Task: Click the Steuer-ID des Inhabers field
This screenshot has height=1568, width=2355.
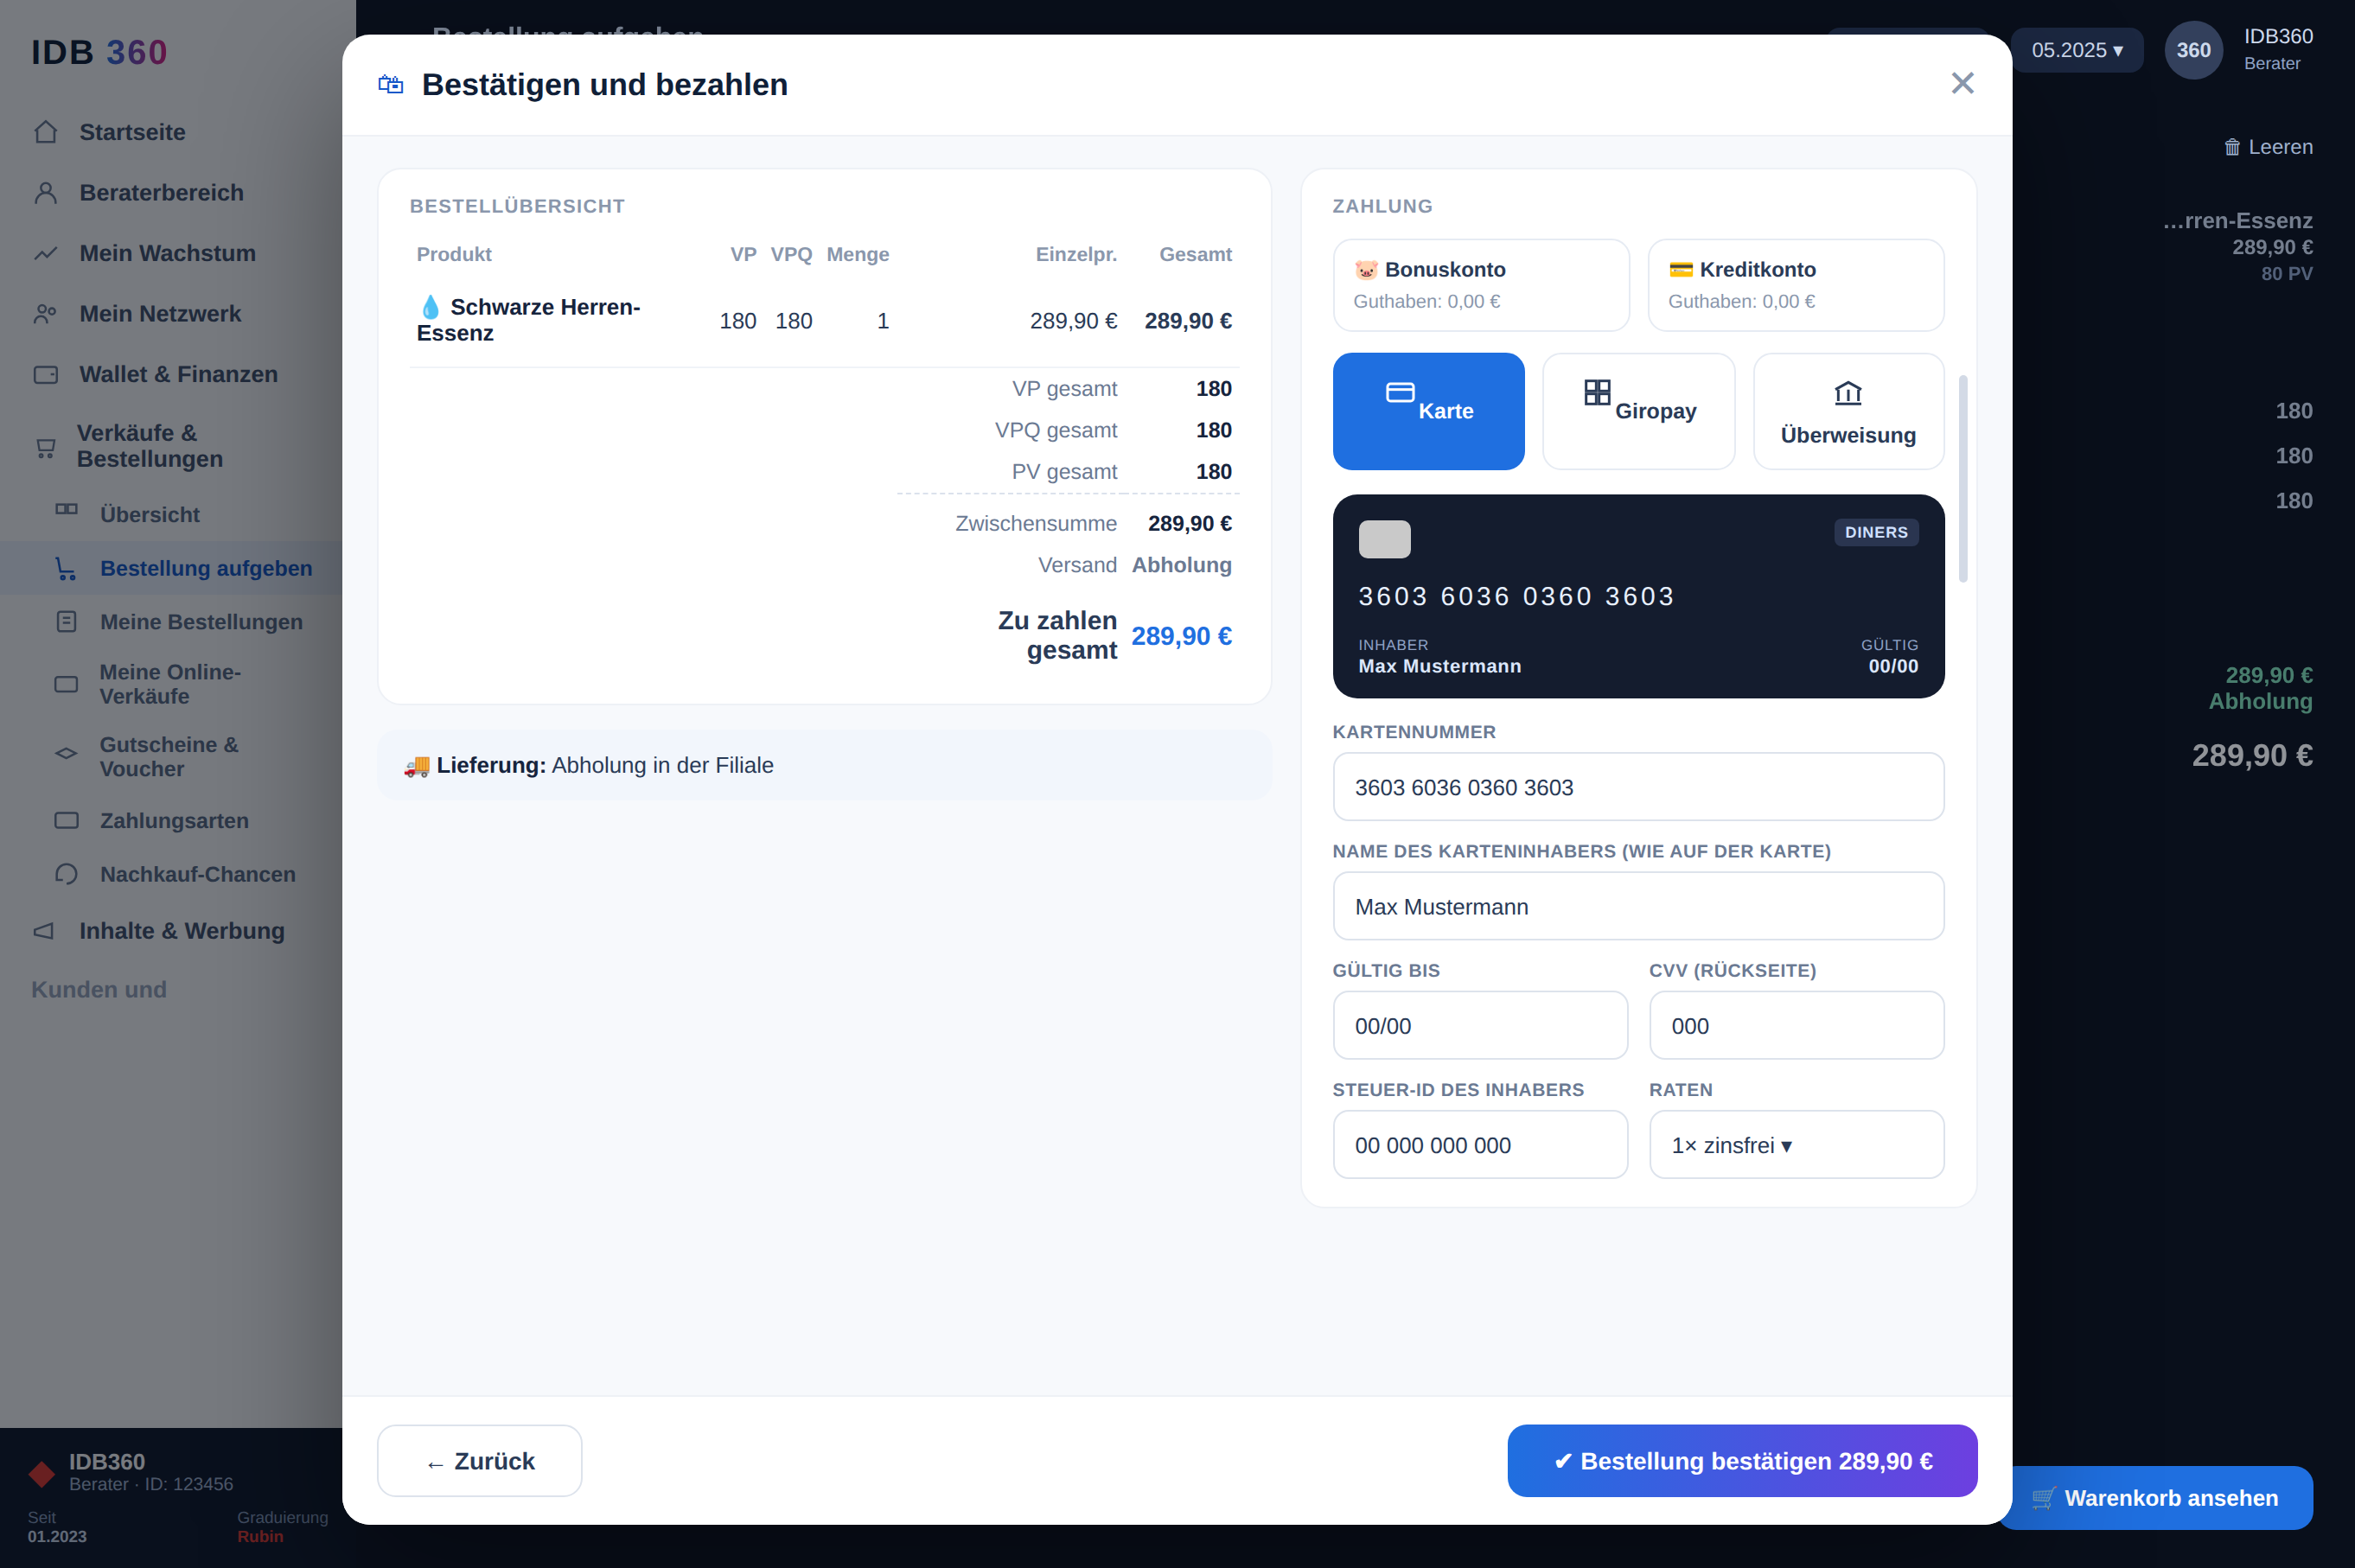Action: (1480, 1145)
